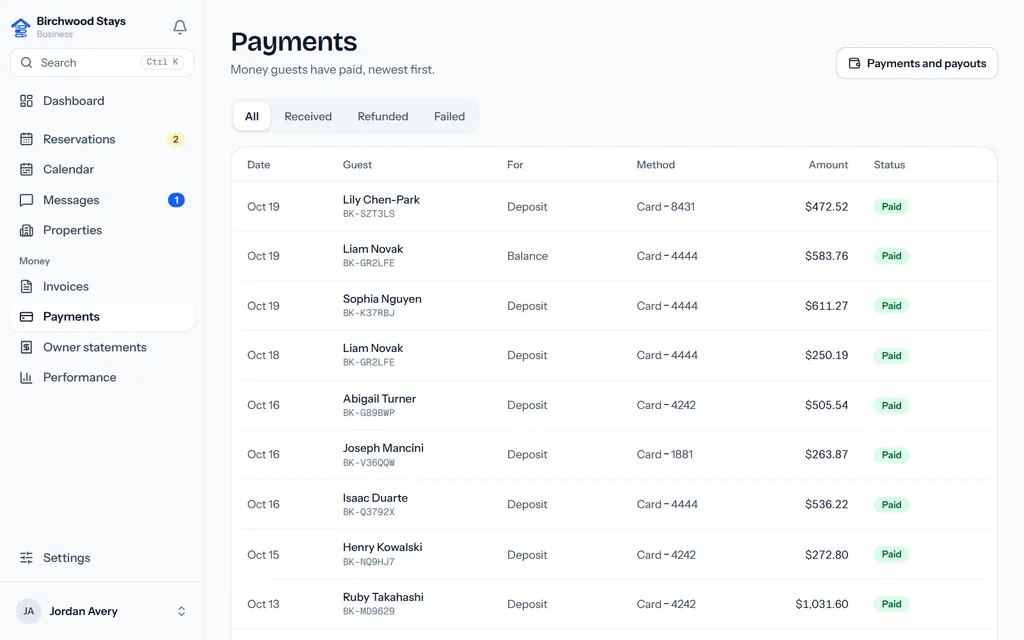Click the Oct 13 date cell

(x=263, y=604)
